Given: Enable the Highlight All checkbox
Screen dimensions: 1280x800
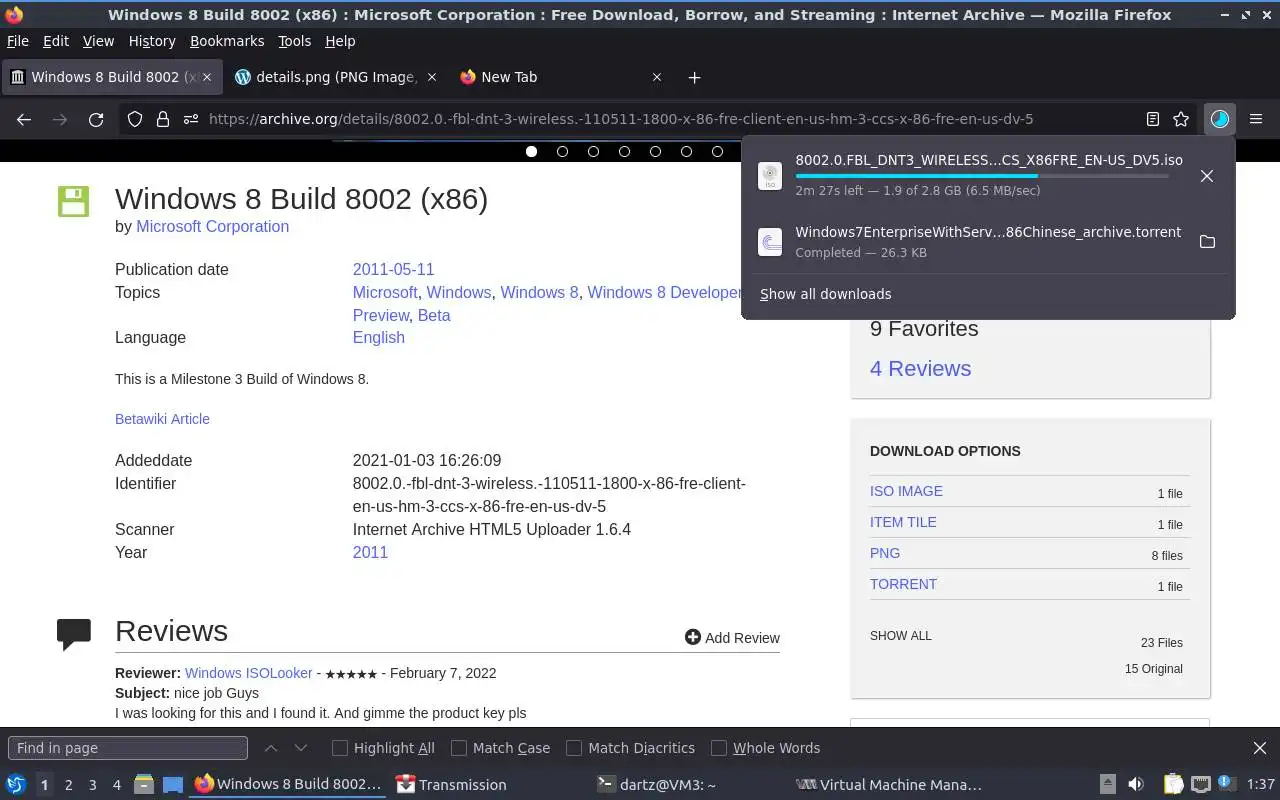Looking at the screenshot, I should click(x=339, y=748).
